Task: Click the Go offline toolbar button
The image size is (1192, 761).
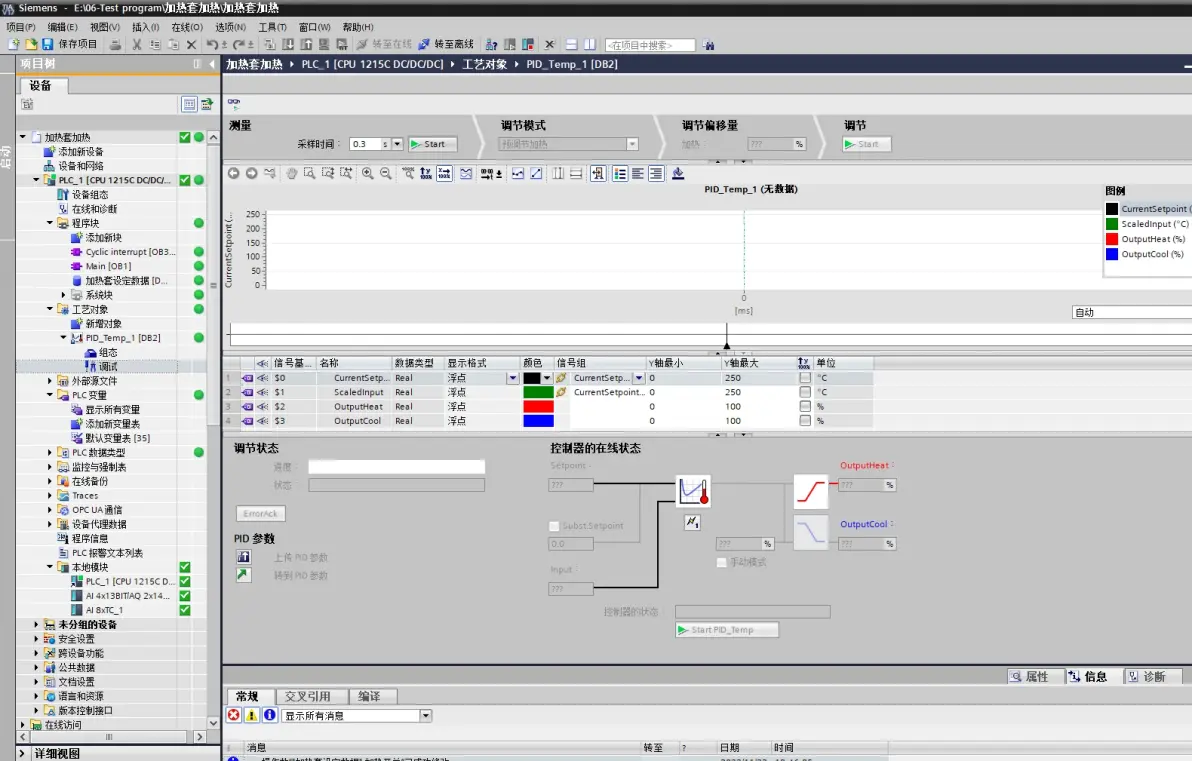Action: [x=446, y=45]
